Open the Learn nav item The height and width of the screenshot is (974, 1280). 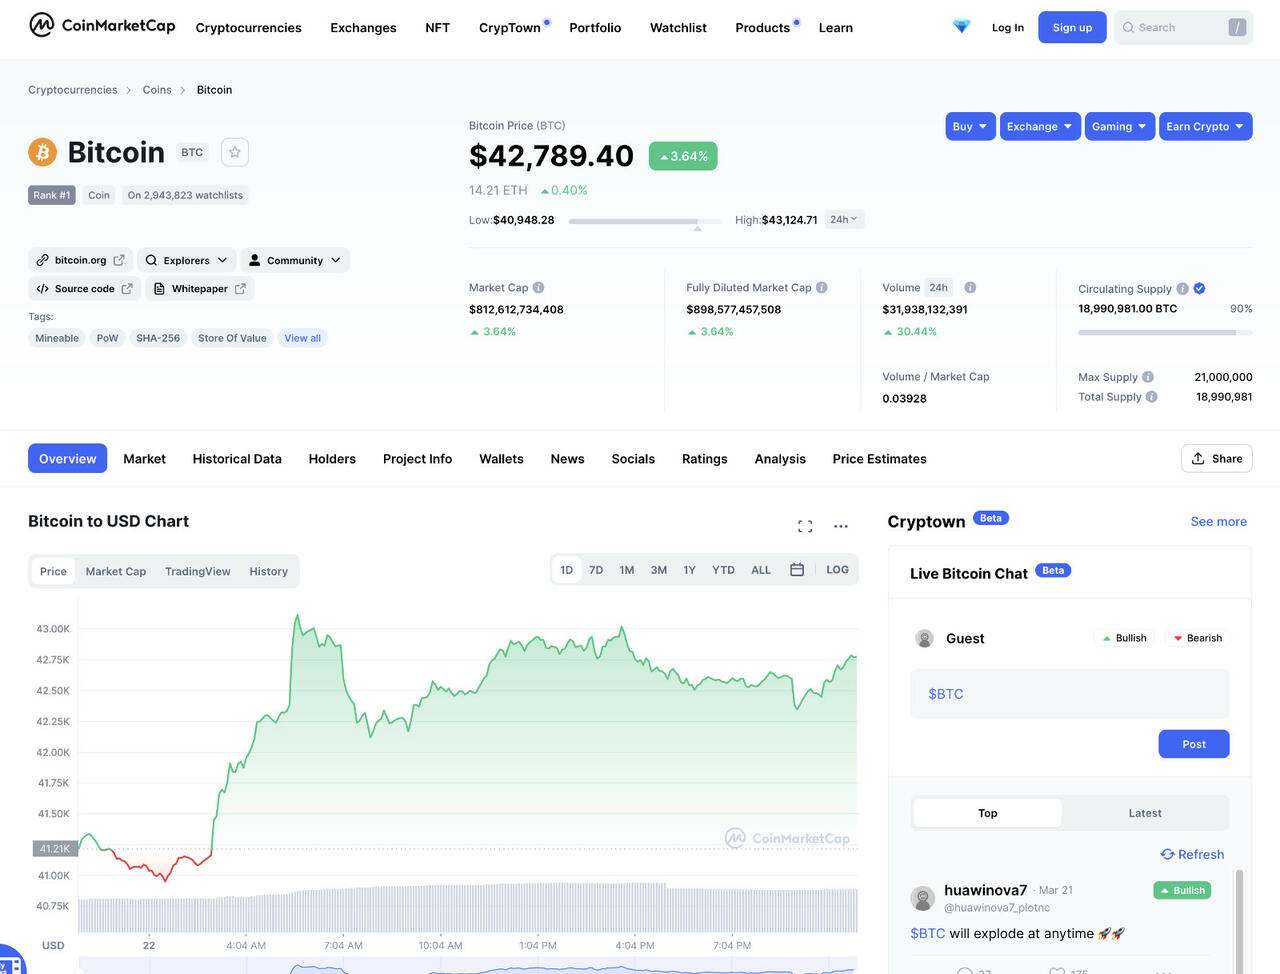[x=836, y=28]
